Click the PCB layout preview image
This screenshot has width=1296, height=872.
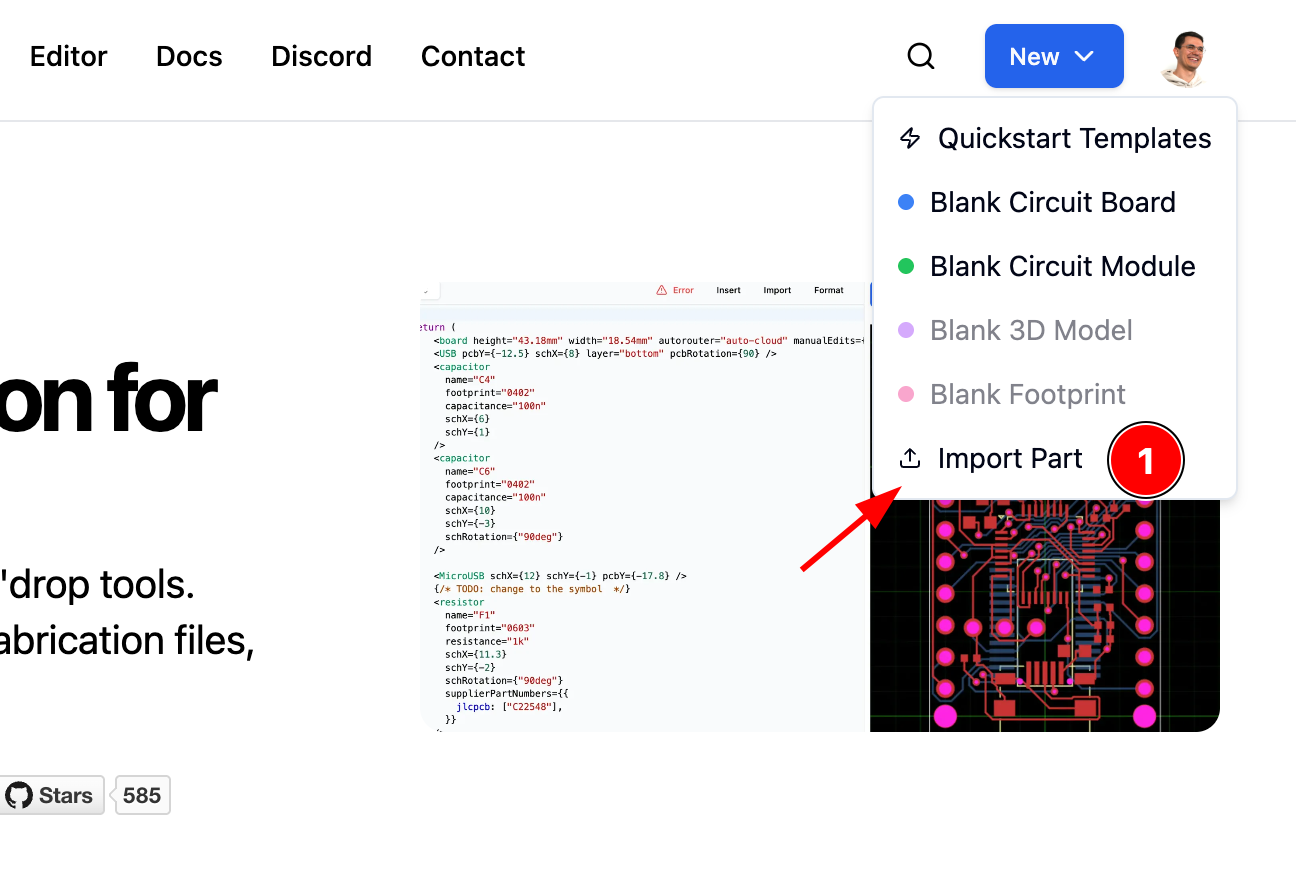click(x=1044, y=620)
